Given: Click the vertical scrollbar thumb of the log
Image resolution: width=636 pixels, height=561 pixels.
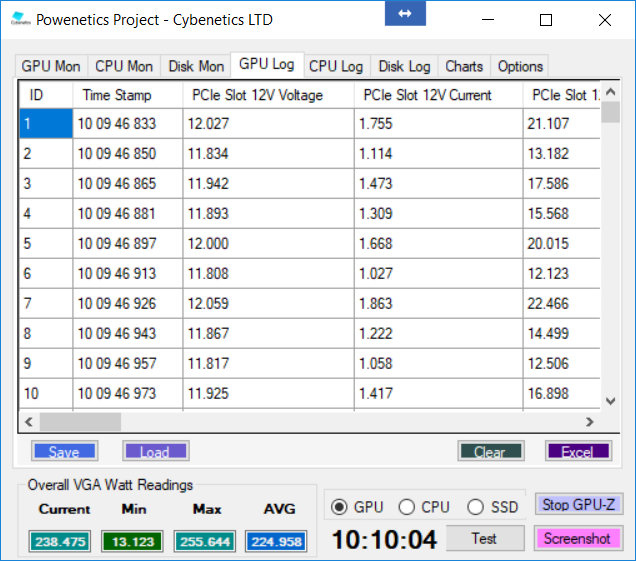Looking at the screenshot, I should (610, 112).
